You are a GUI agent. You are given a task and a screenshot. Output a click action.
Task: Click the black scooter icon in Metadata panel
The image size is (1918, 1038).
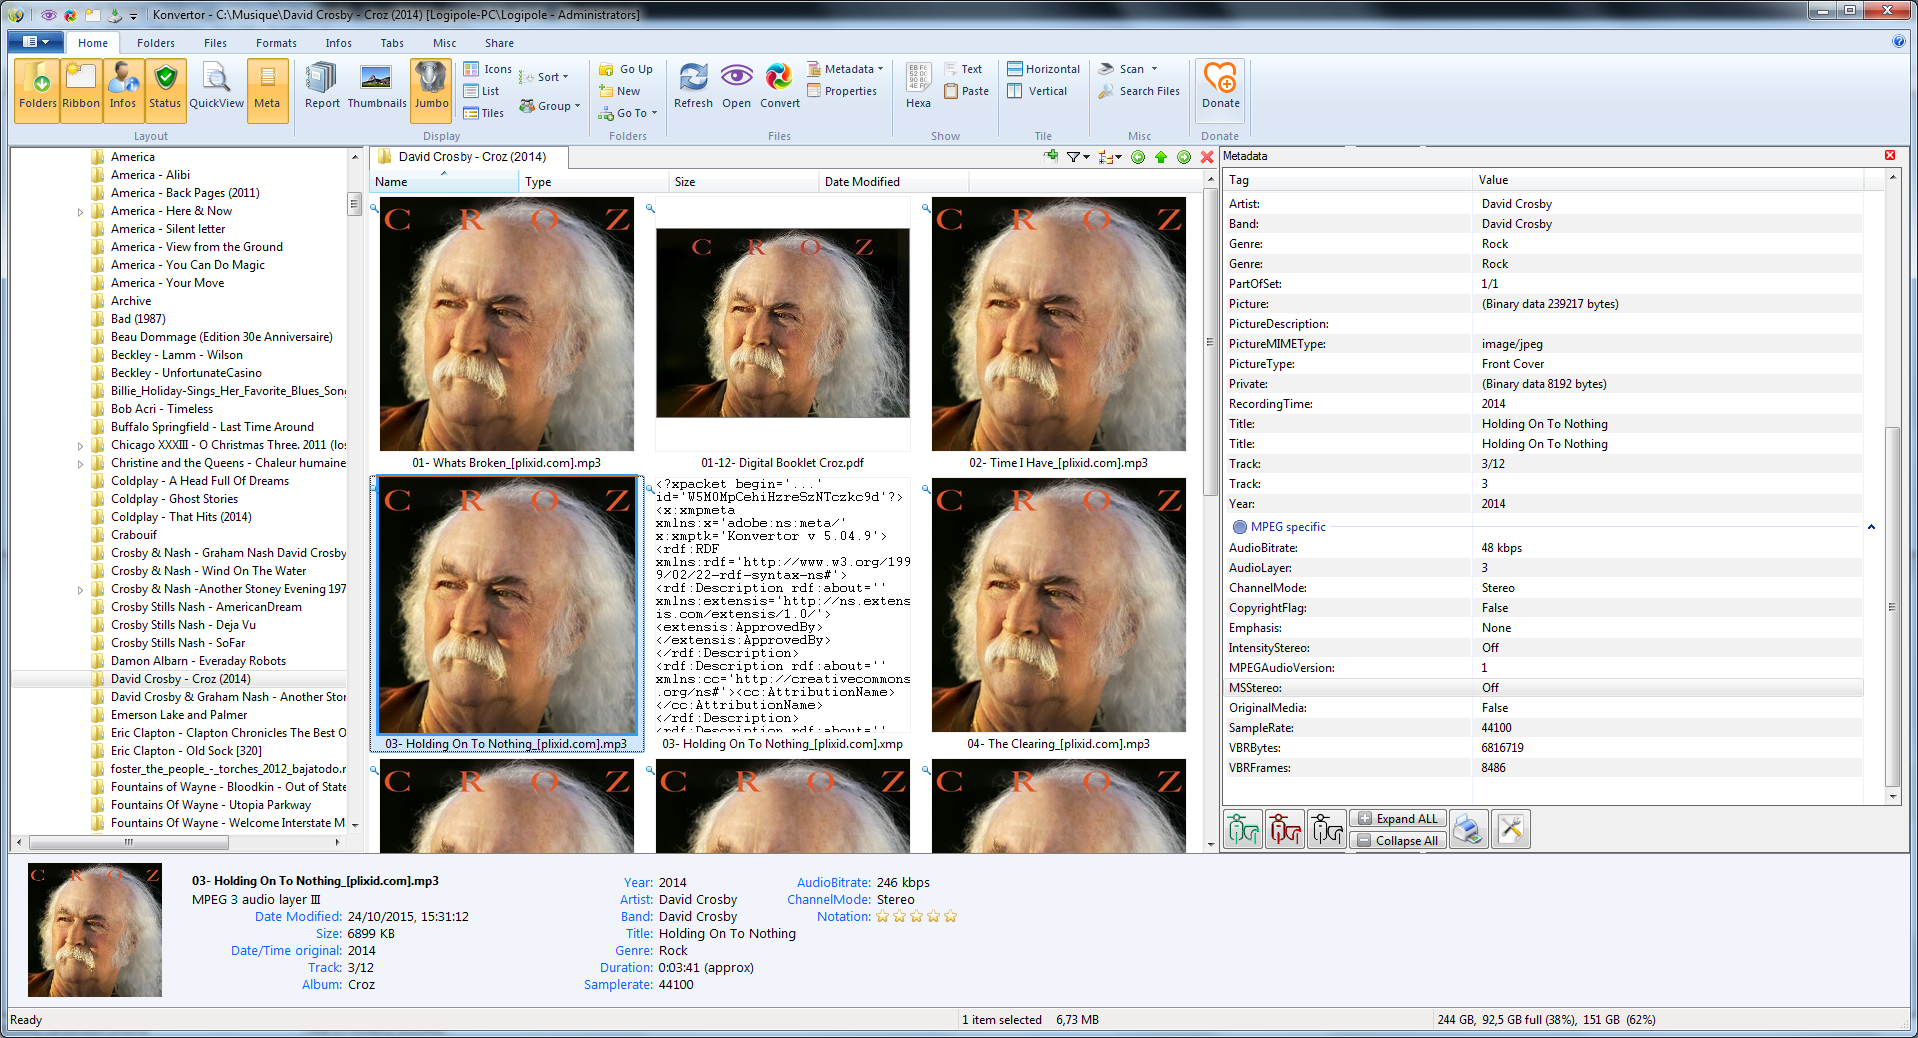pyautogui.click(x=1327, y=829)
